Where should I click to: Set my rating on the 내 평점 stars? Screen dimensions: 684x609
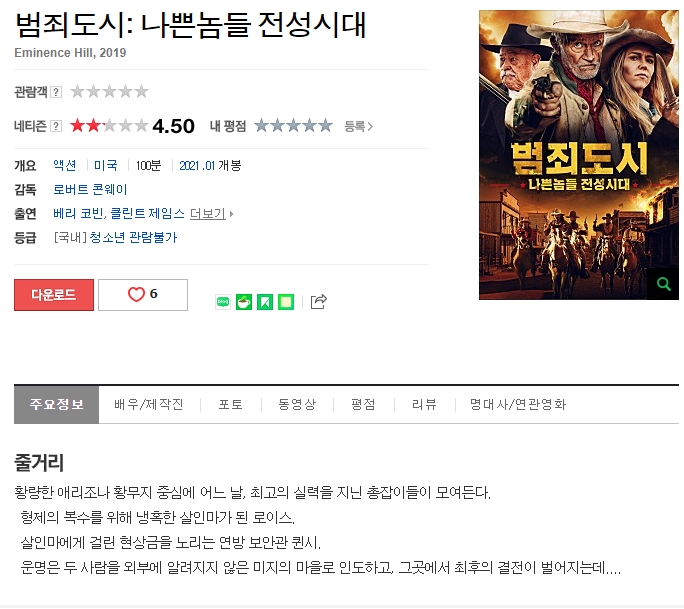pyautogui.click(x=293, y=126)
